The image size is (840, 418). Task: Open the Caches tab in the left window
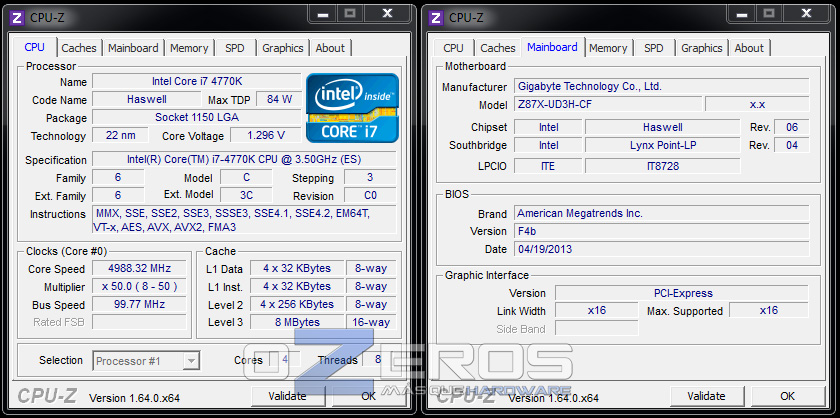click(79, 48)
